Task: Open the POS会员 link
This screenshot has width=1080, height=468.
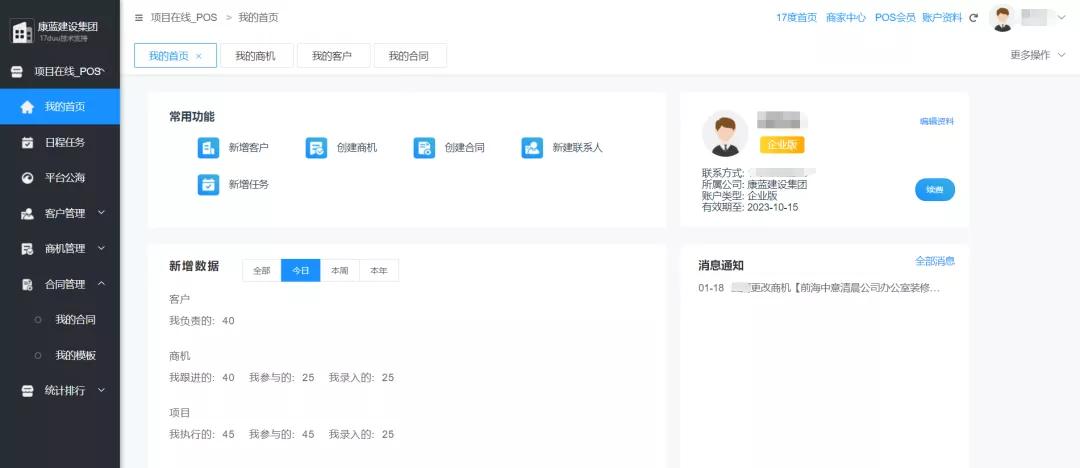Action: [x=895, y=18]
